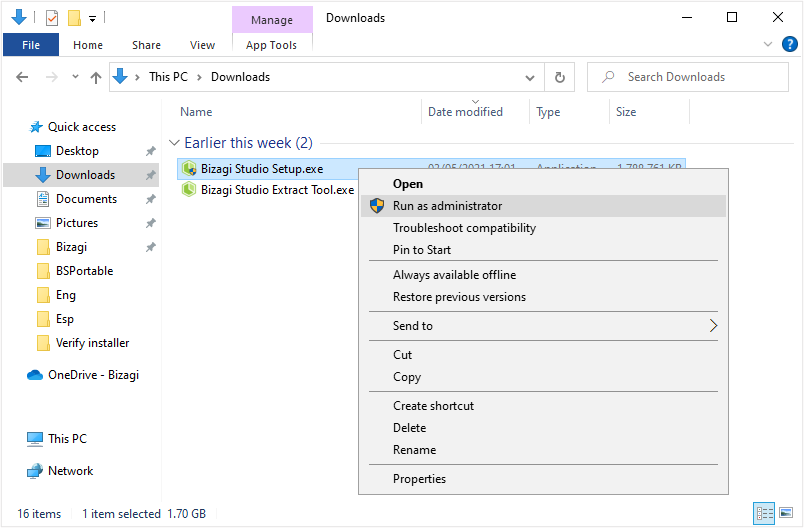
Task: Open Network in the navigation pane
Action: 70,471
